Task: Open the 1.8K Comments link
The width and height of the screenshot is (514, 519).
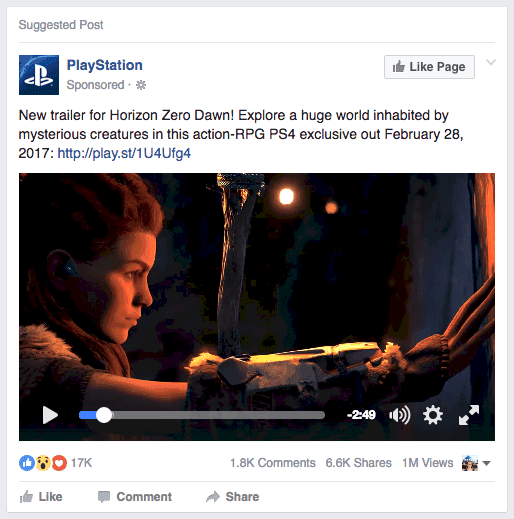Action: point(273,463)
